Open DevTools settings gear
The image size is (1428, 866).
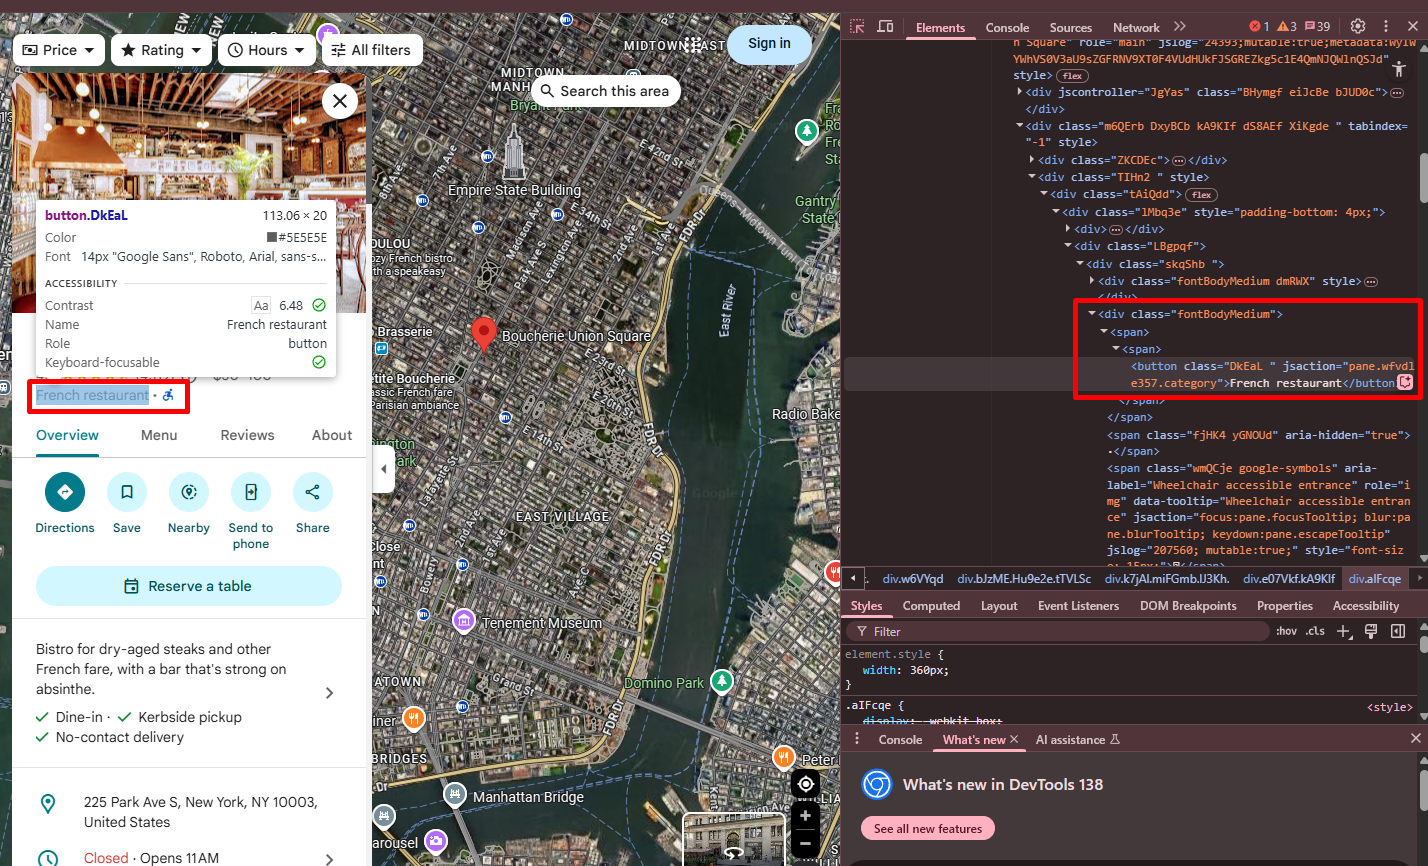[x=1357, y=26]
